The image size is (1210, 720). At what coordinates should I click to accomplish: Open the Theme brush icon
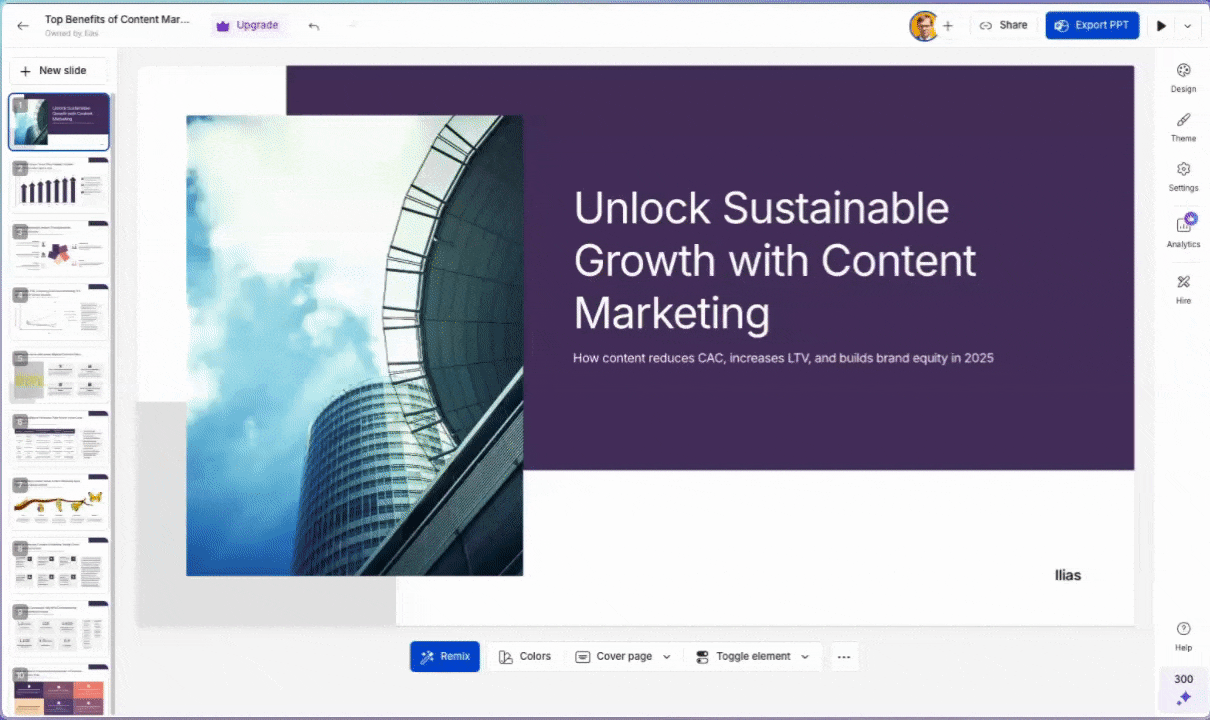coord(1183,120)
